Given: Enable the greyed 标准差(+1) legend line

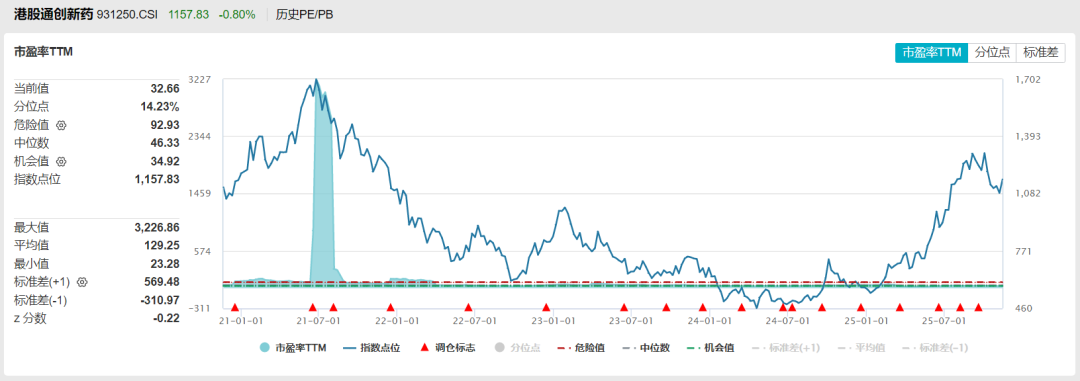Looking at the screenshot, I should [785, 348].
